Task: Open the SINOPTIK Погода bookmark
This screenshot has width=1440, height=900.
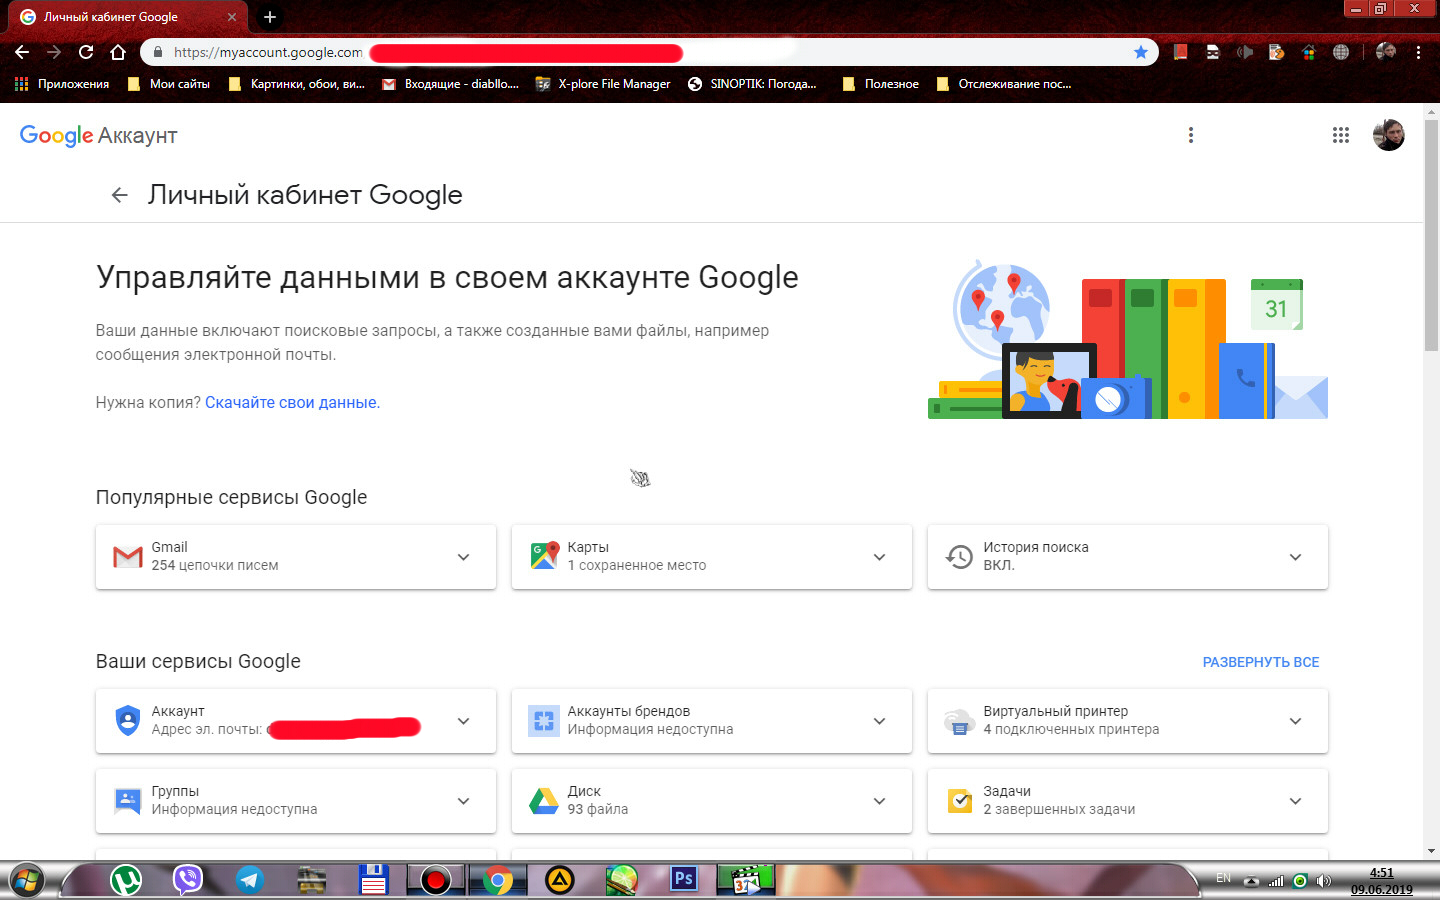Action: pos(752,84)
